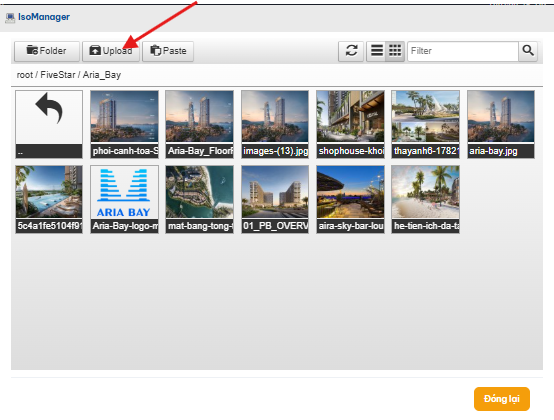
Task: Select Aria-Bay_Floor thumbnail
Action: click(x=200, y=124)
